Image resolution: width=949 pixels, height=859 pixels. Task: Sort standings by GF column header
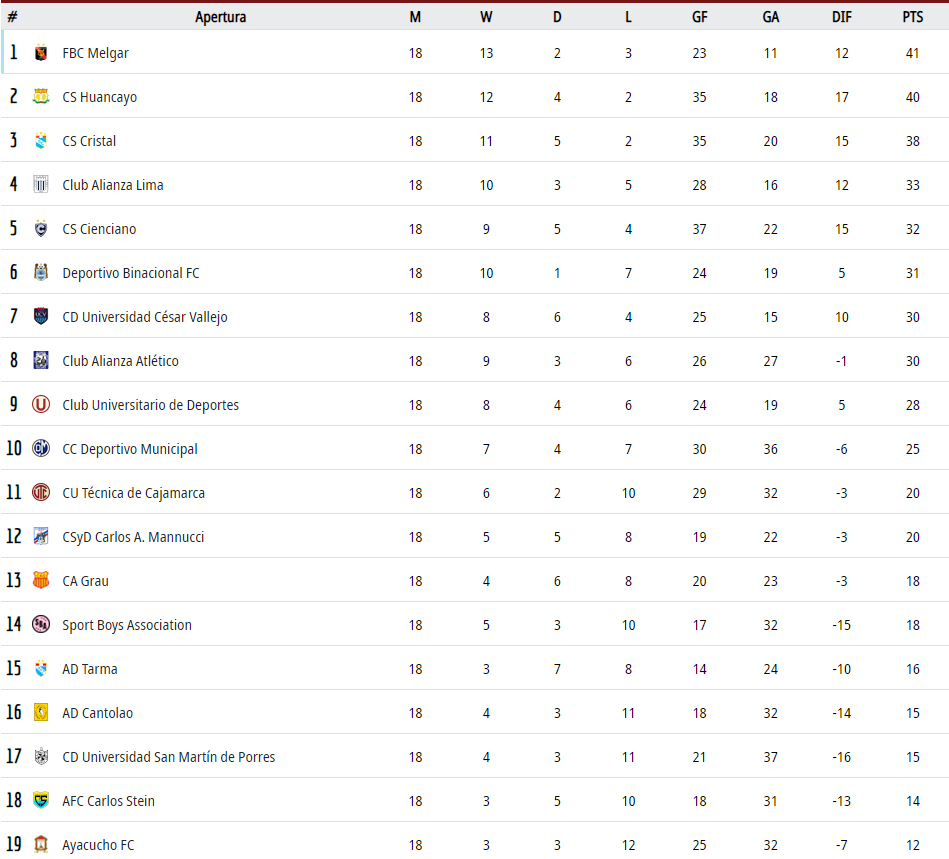(700, 17)
